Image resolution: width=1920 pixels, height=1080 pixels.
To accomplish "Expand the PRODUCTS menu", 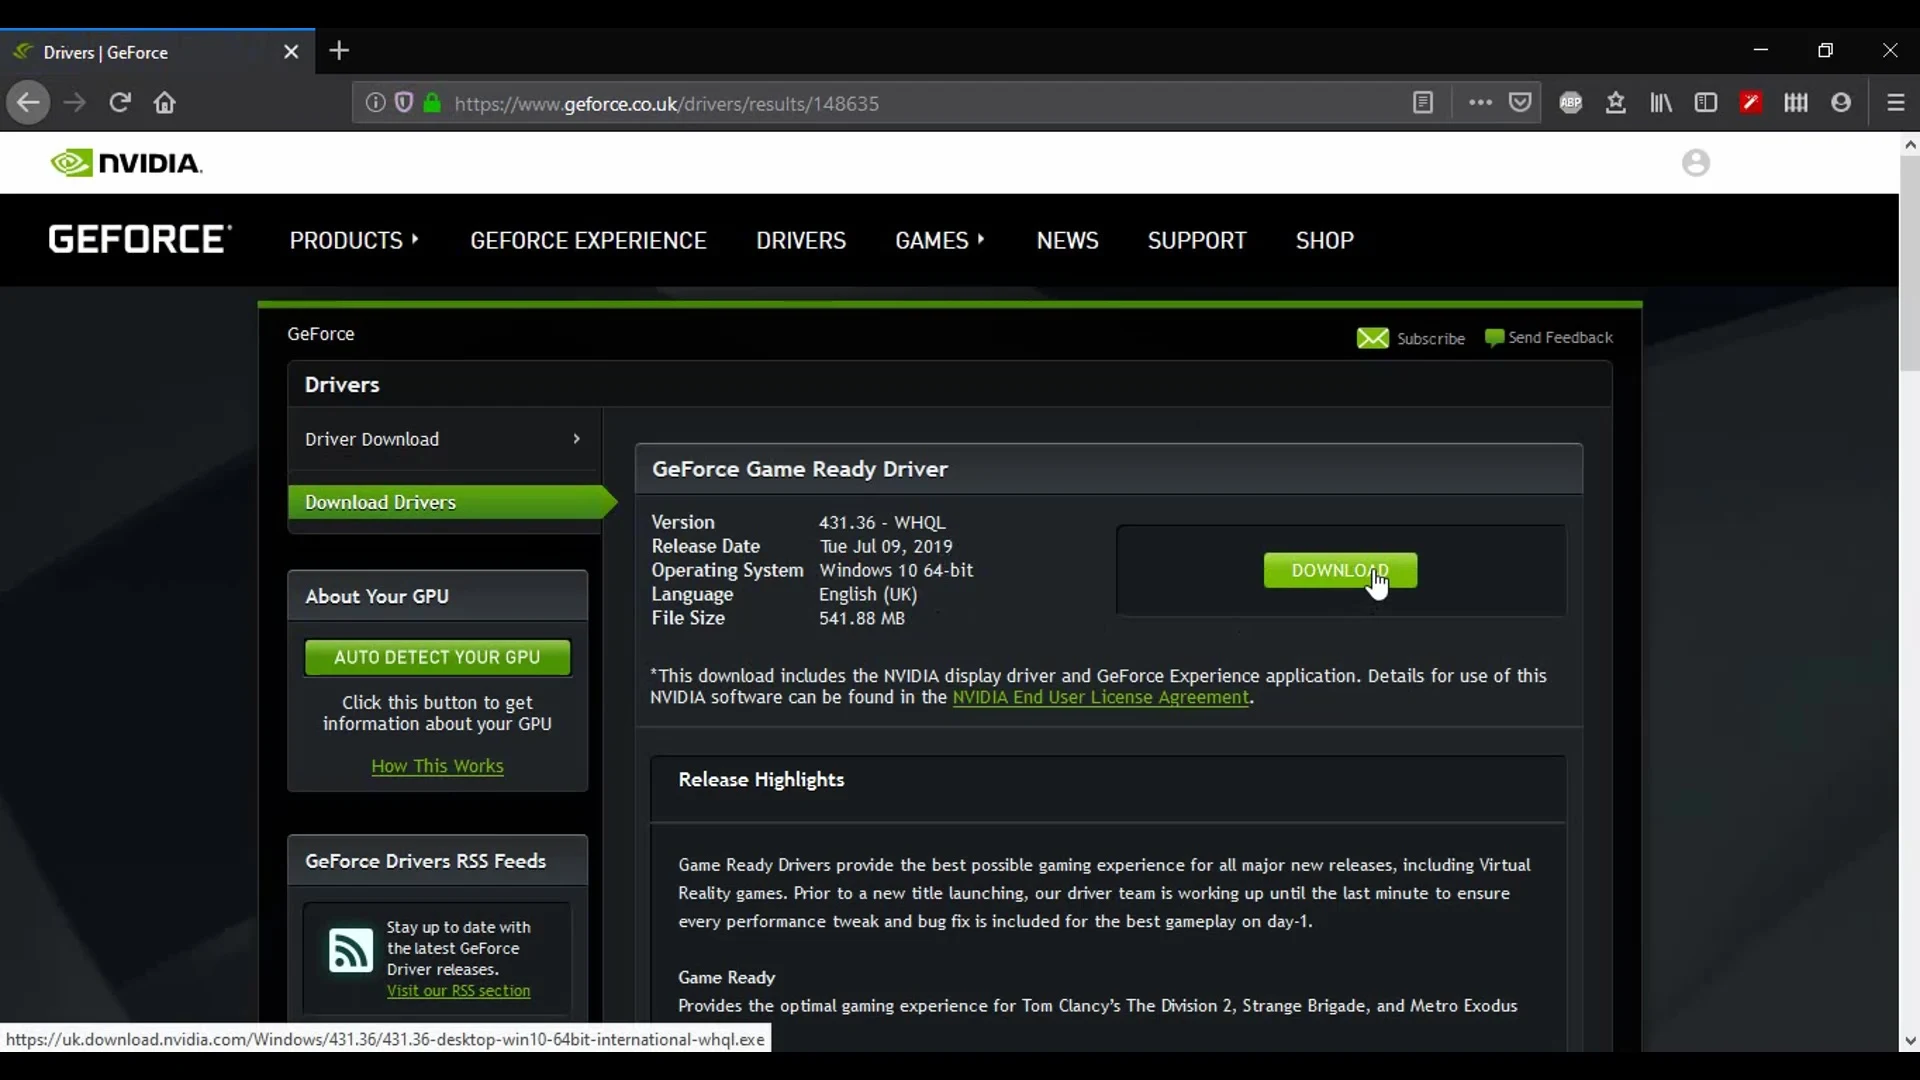I will click(354, 241).
